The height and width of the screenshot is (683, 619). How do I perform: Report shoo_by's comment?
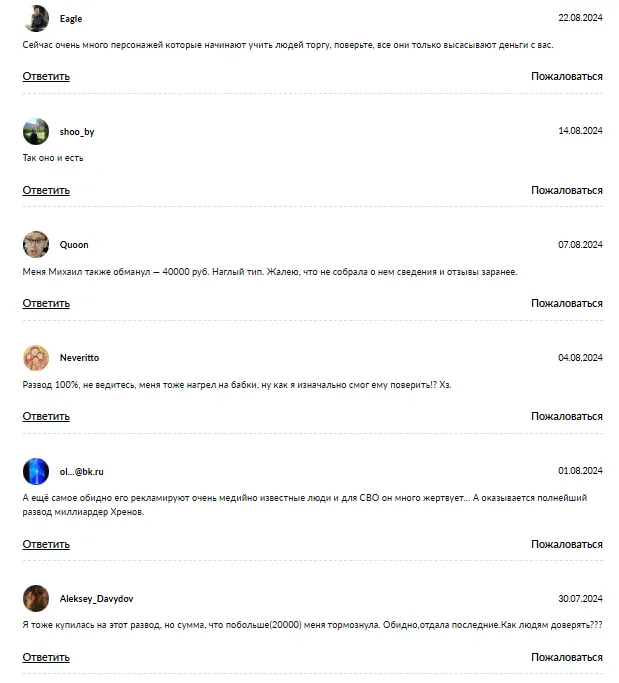[567, 190]
